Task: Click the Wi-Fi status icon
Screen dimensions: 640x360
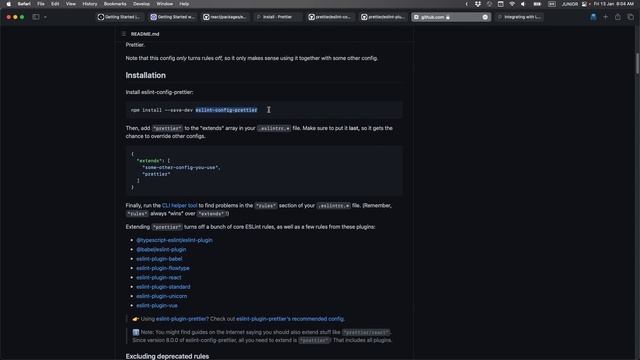Action: tap(512, 4)
